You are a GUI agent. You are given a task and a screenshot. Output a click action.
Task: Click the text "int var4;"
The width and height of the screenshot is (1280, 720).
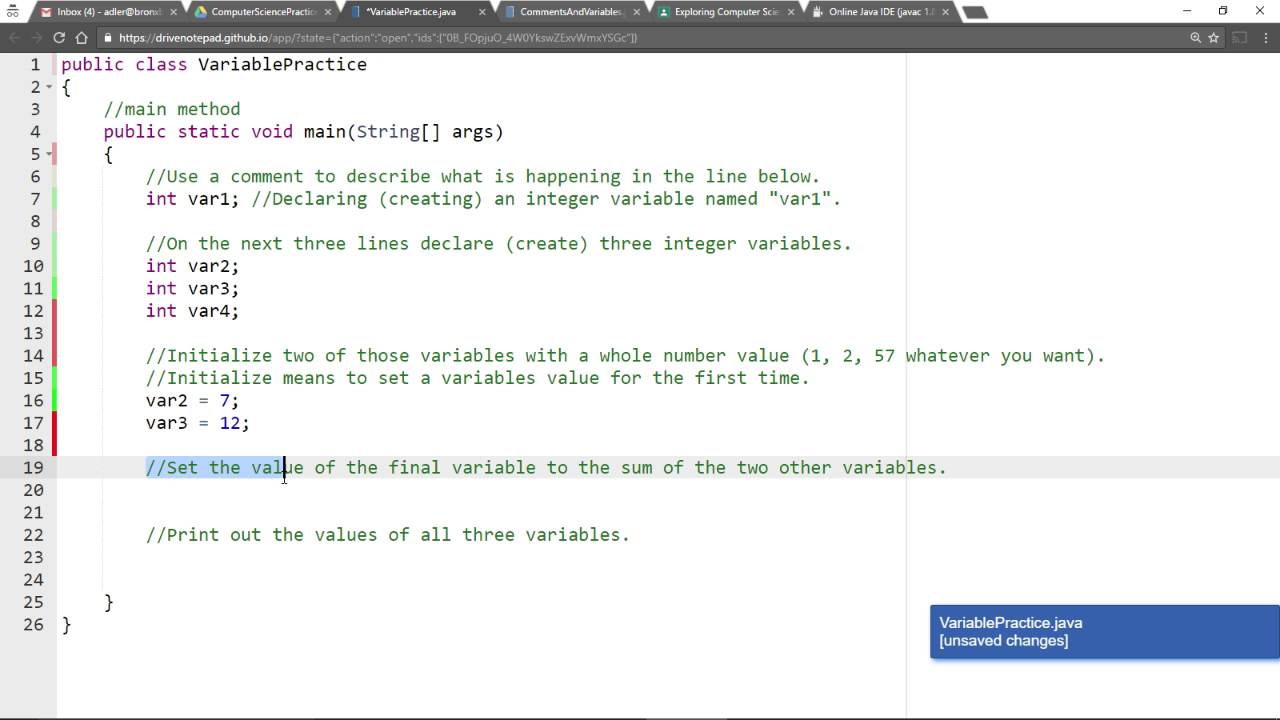192,311
